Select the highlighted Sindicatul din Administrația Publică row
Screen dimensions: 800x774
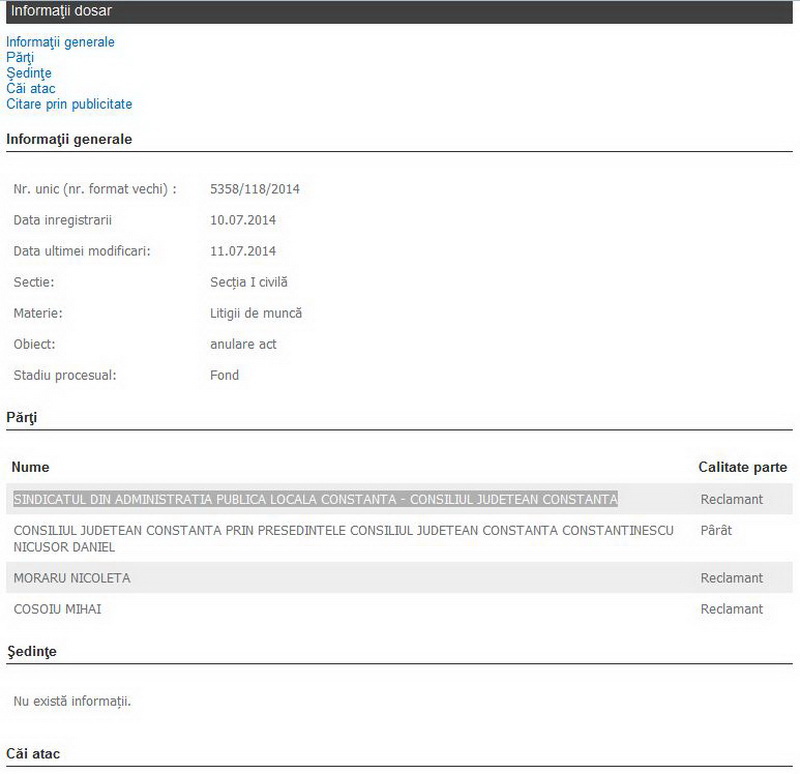(315, 499)
